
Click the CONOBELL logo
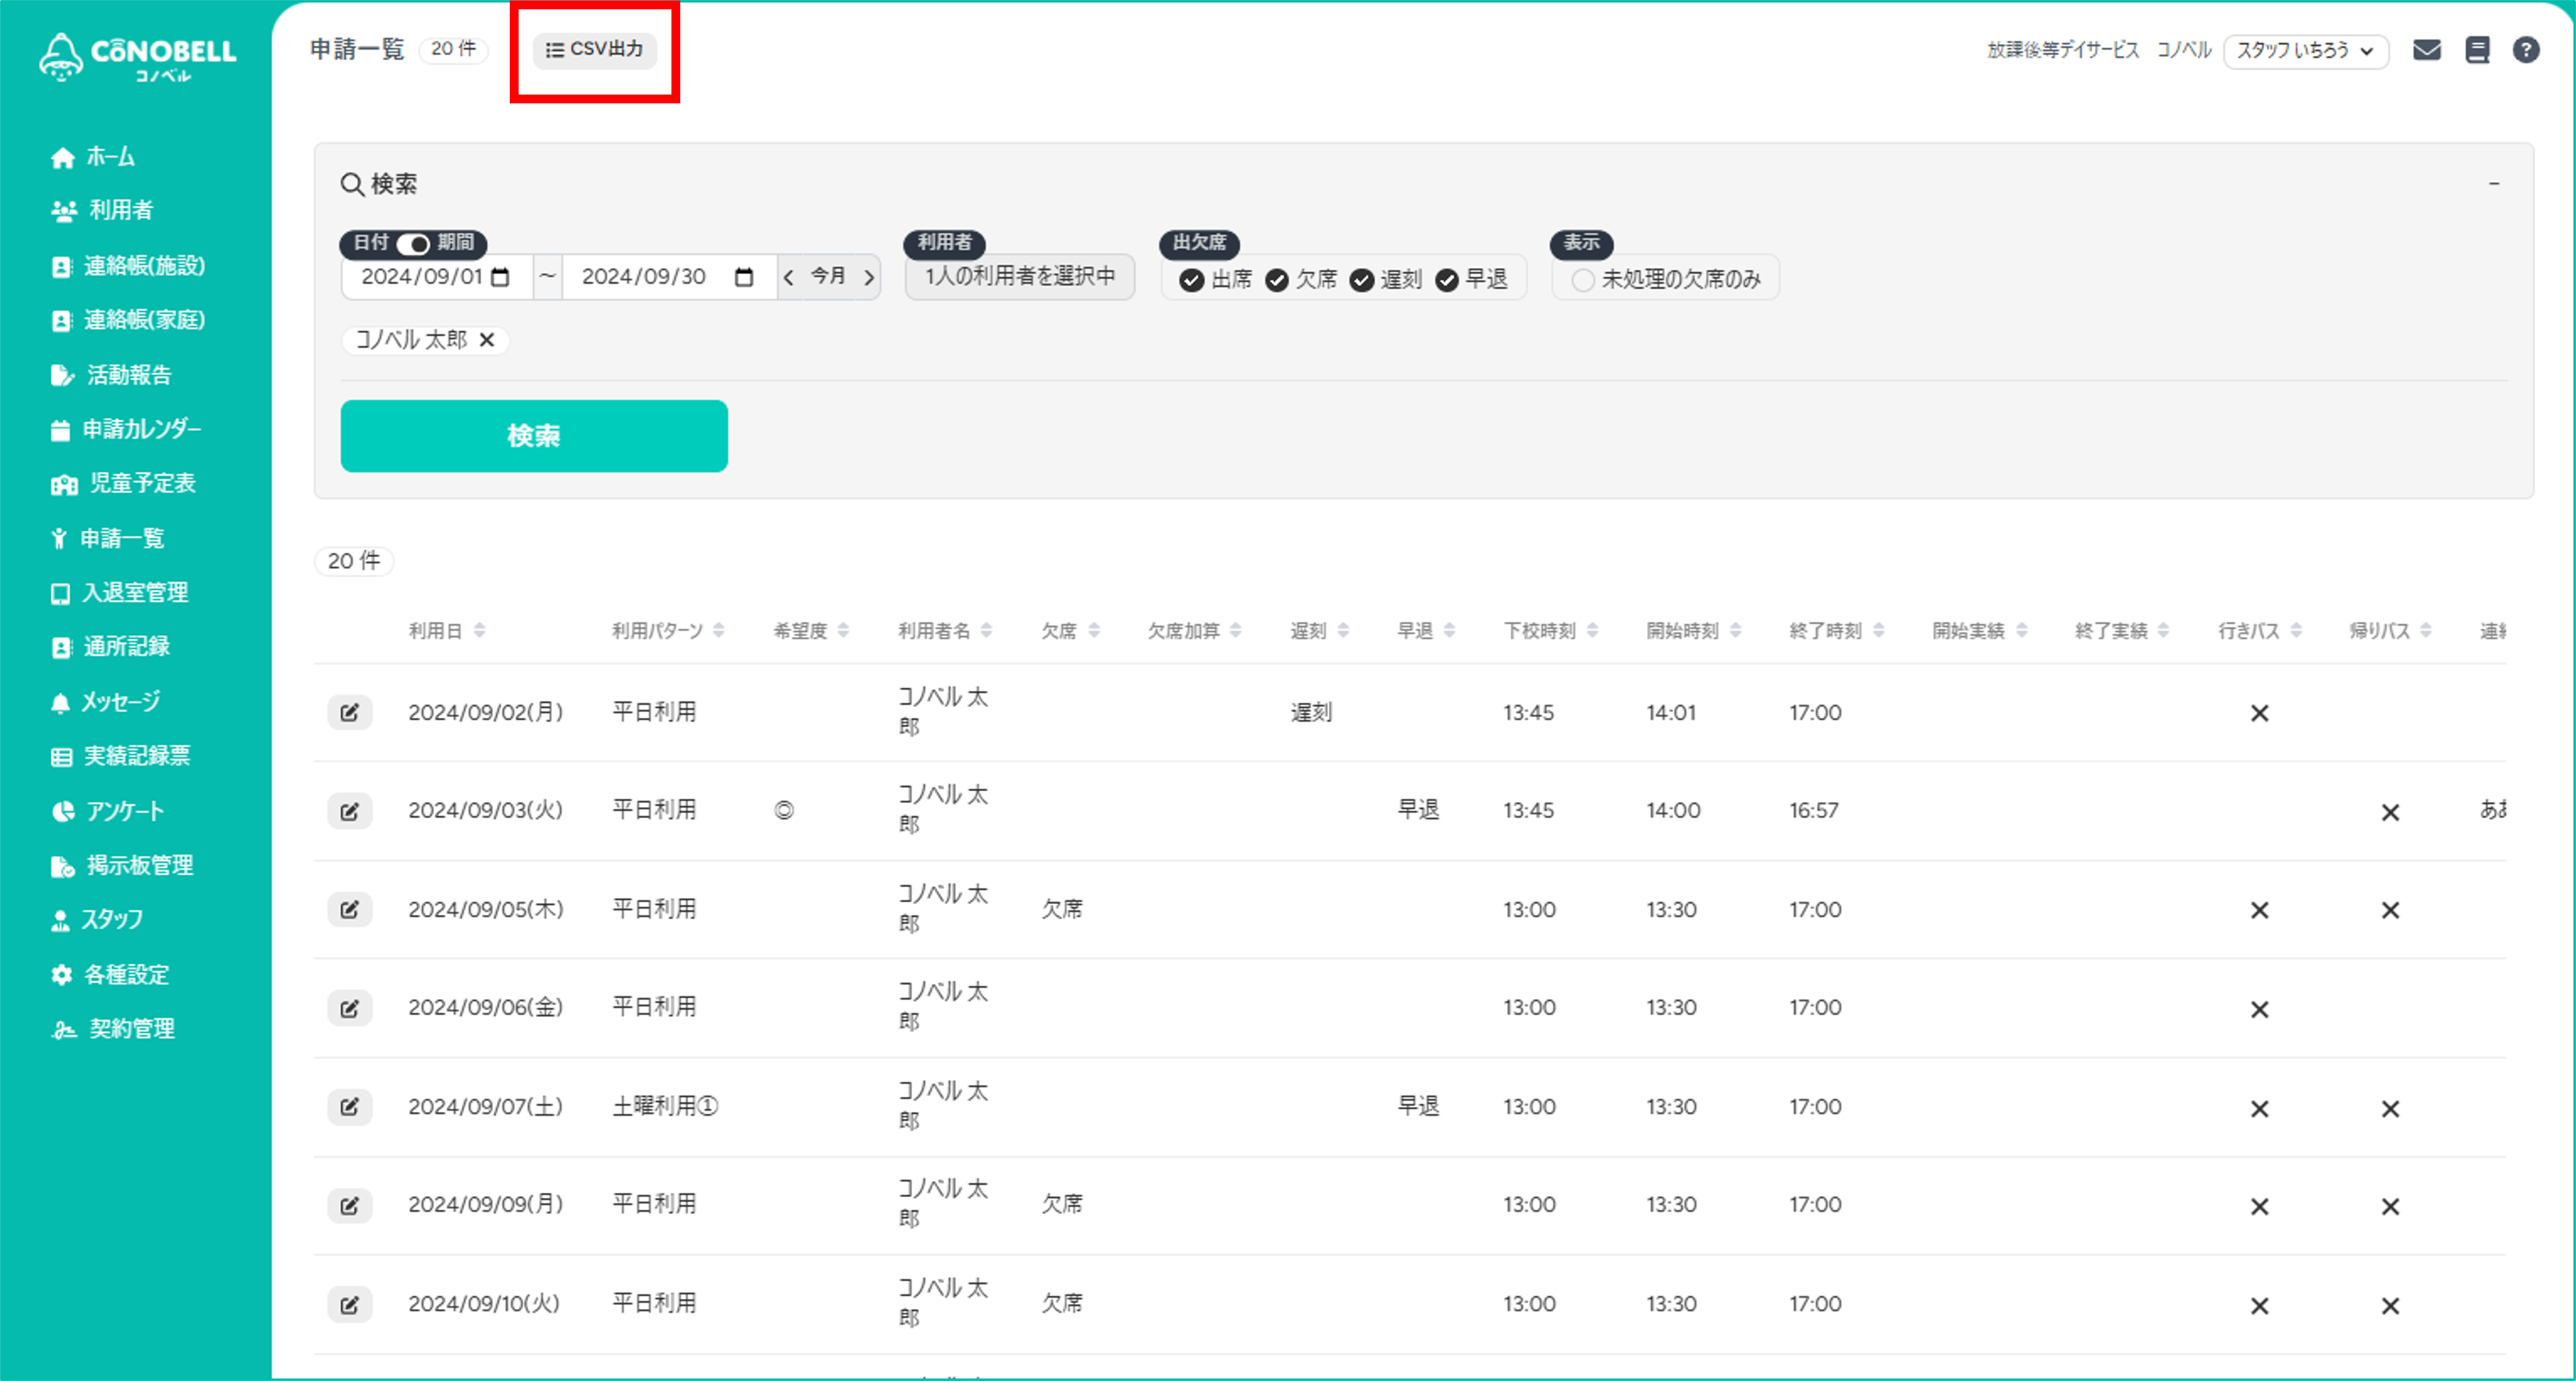click(138, 57)
